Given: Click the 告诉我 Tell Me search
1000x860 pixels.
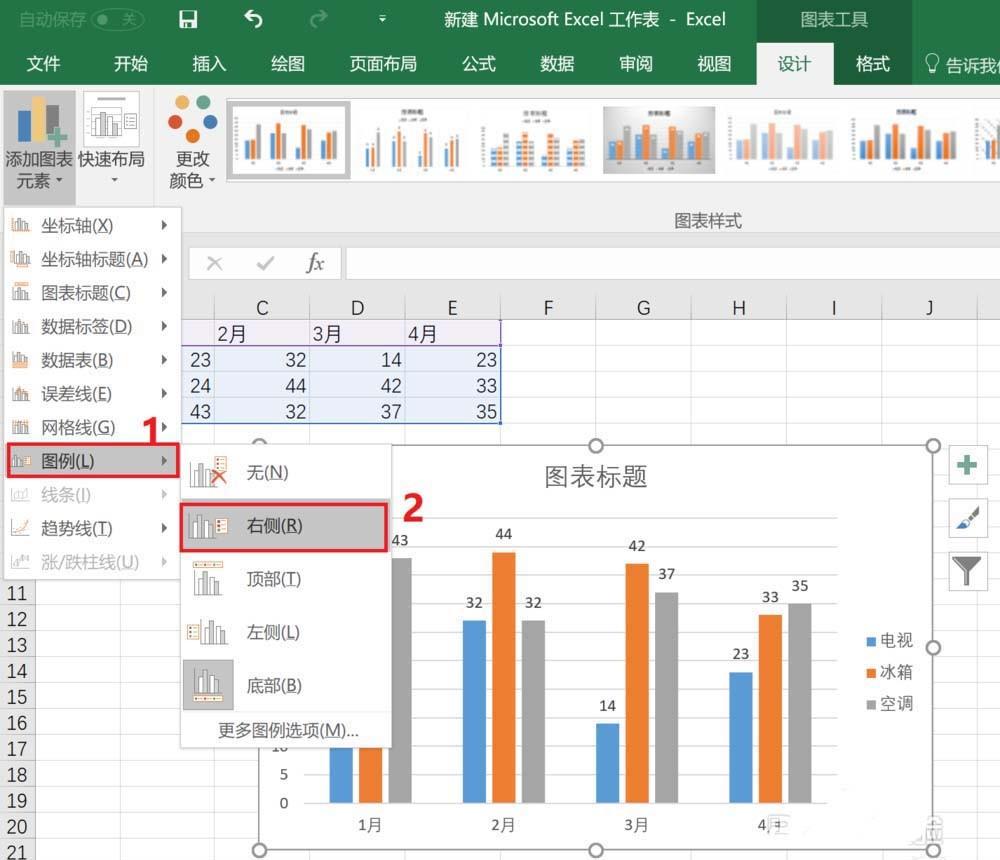Looking at the screenshot, I should [960, 64].
